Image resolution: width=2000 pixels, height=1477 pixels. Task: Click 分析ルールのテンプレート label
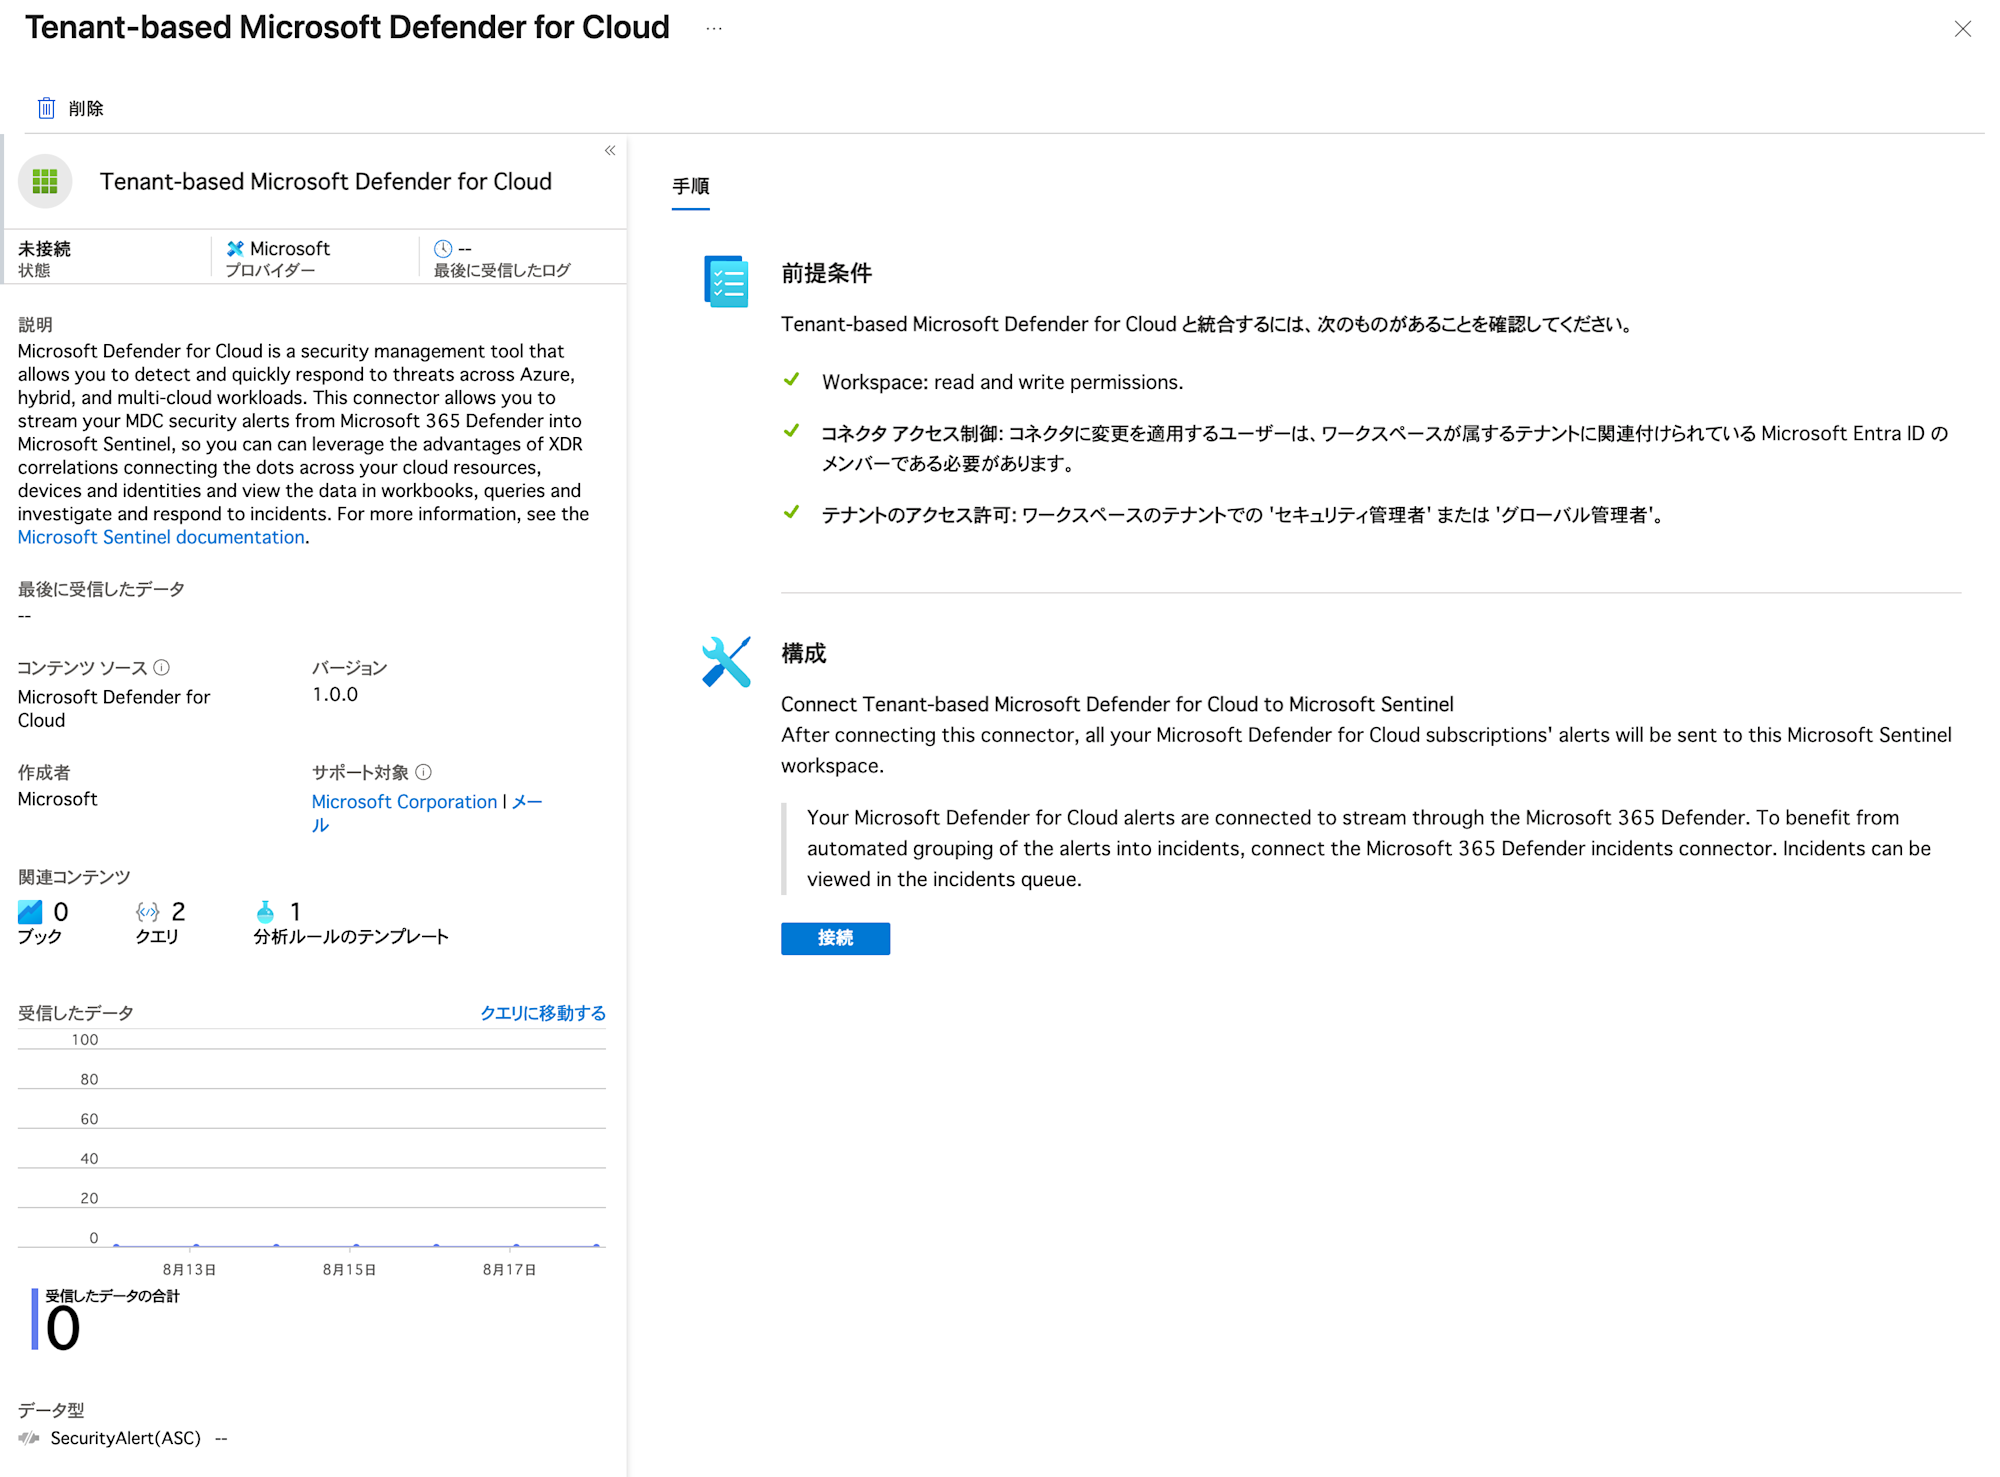coord(351,937)
